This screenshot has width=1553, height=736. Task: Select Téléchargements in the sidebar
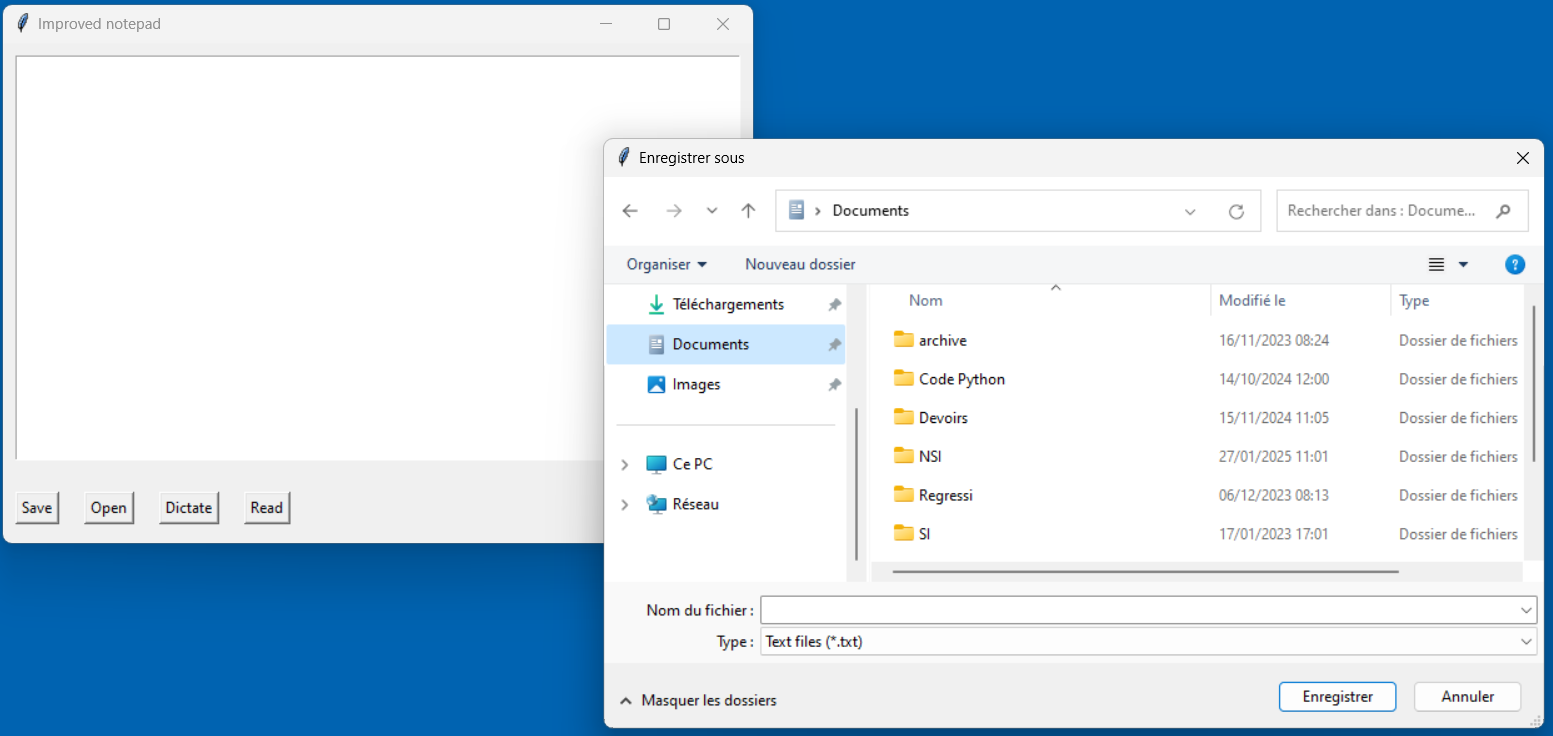click(727, 304)
